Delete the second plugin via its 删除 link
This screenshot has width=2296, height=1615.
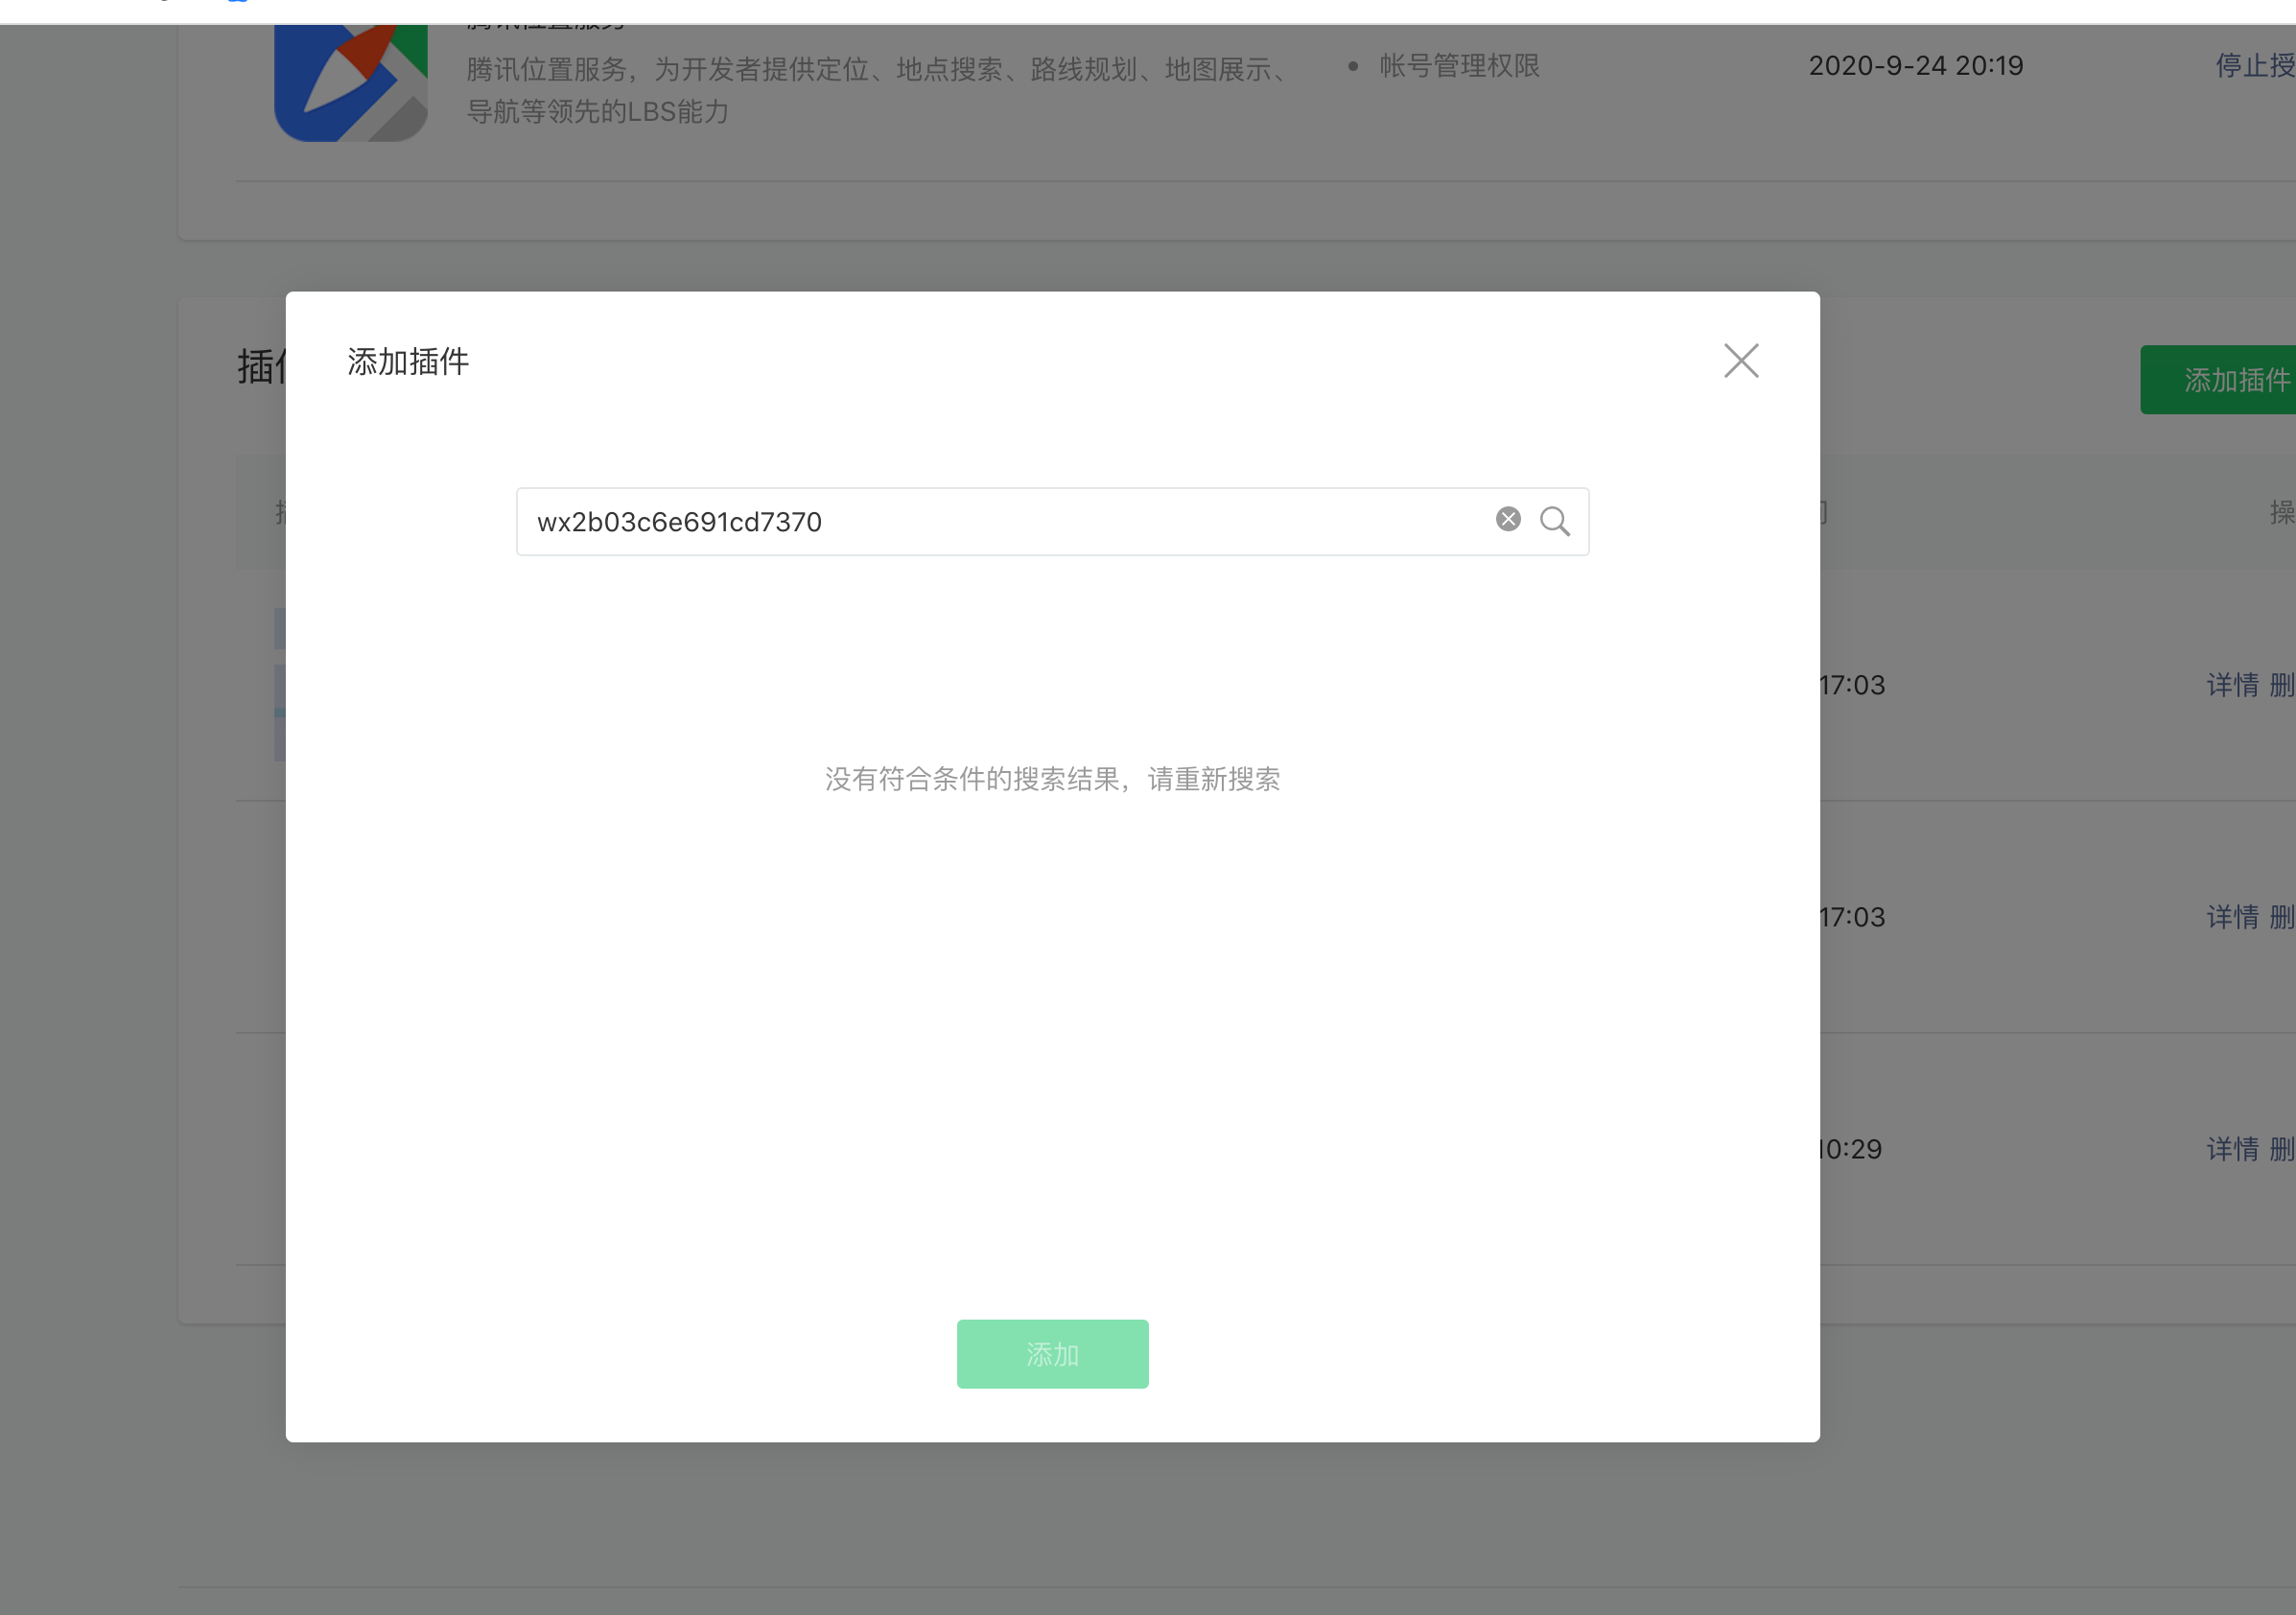(x=2282, y=917)
